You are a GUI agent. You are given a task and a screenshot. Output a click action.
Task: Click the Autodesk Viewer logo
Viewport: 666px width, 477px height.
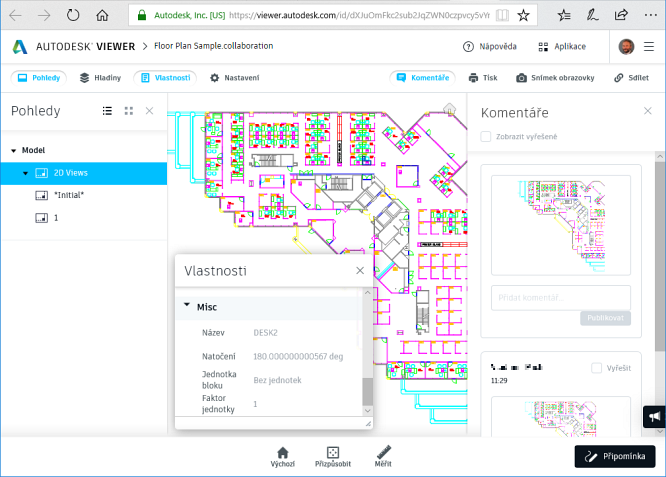pyautogui.click(x=20, y=46)
